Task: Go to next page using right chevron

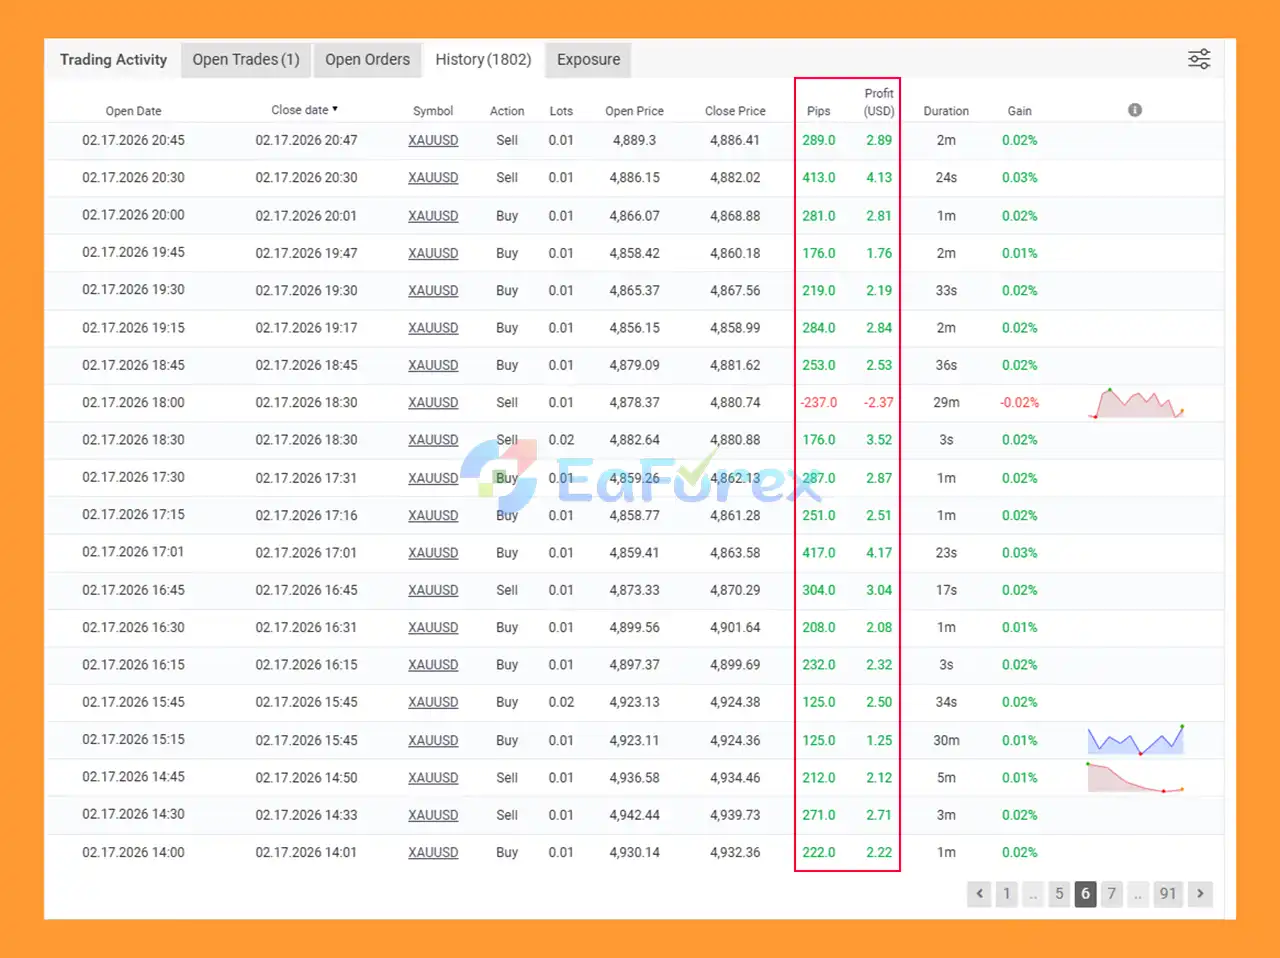Action: [x=1200, y=893]
